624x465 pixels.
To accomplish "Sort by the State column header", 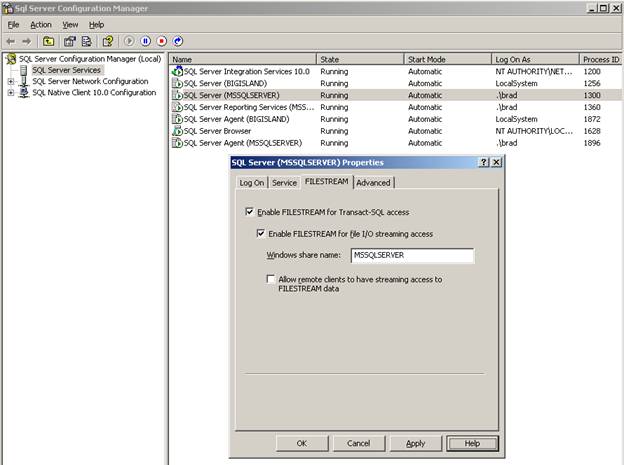I will click(x=360, y=59).
